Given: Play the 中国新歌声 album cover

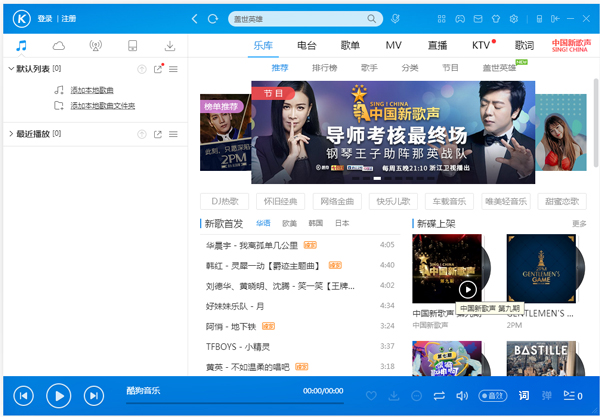Looking at the screenshot, I should click(468, 290).
